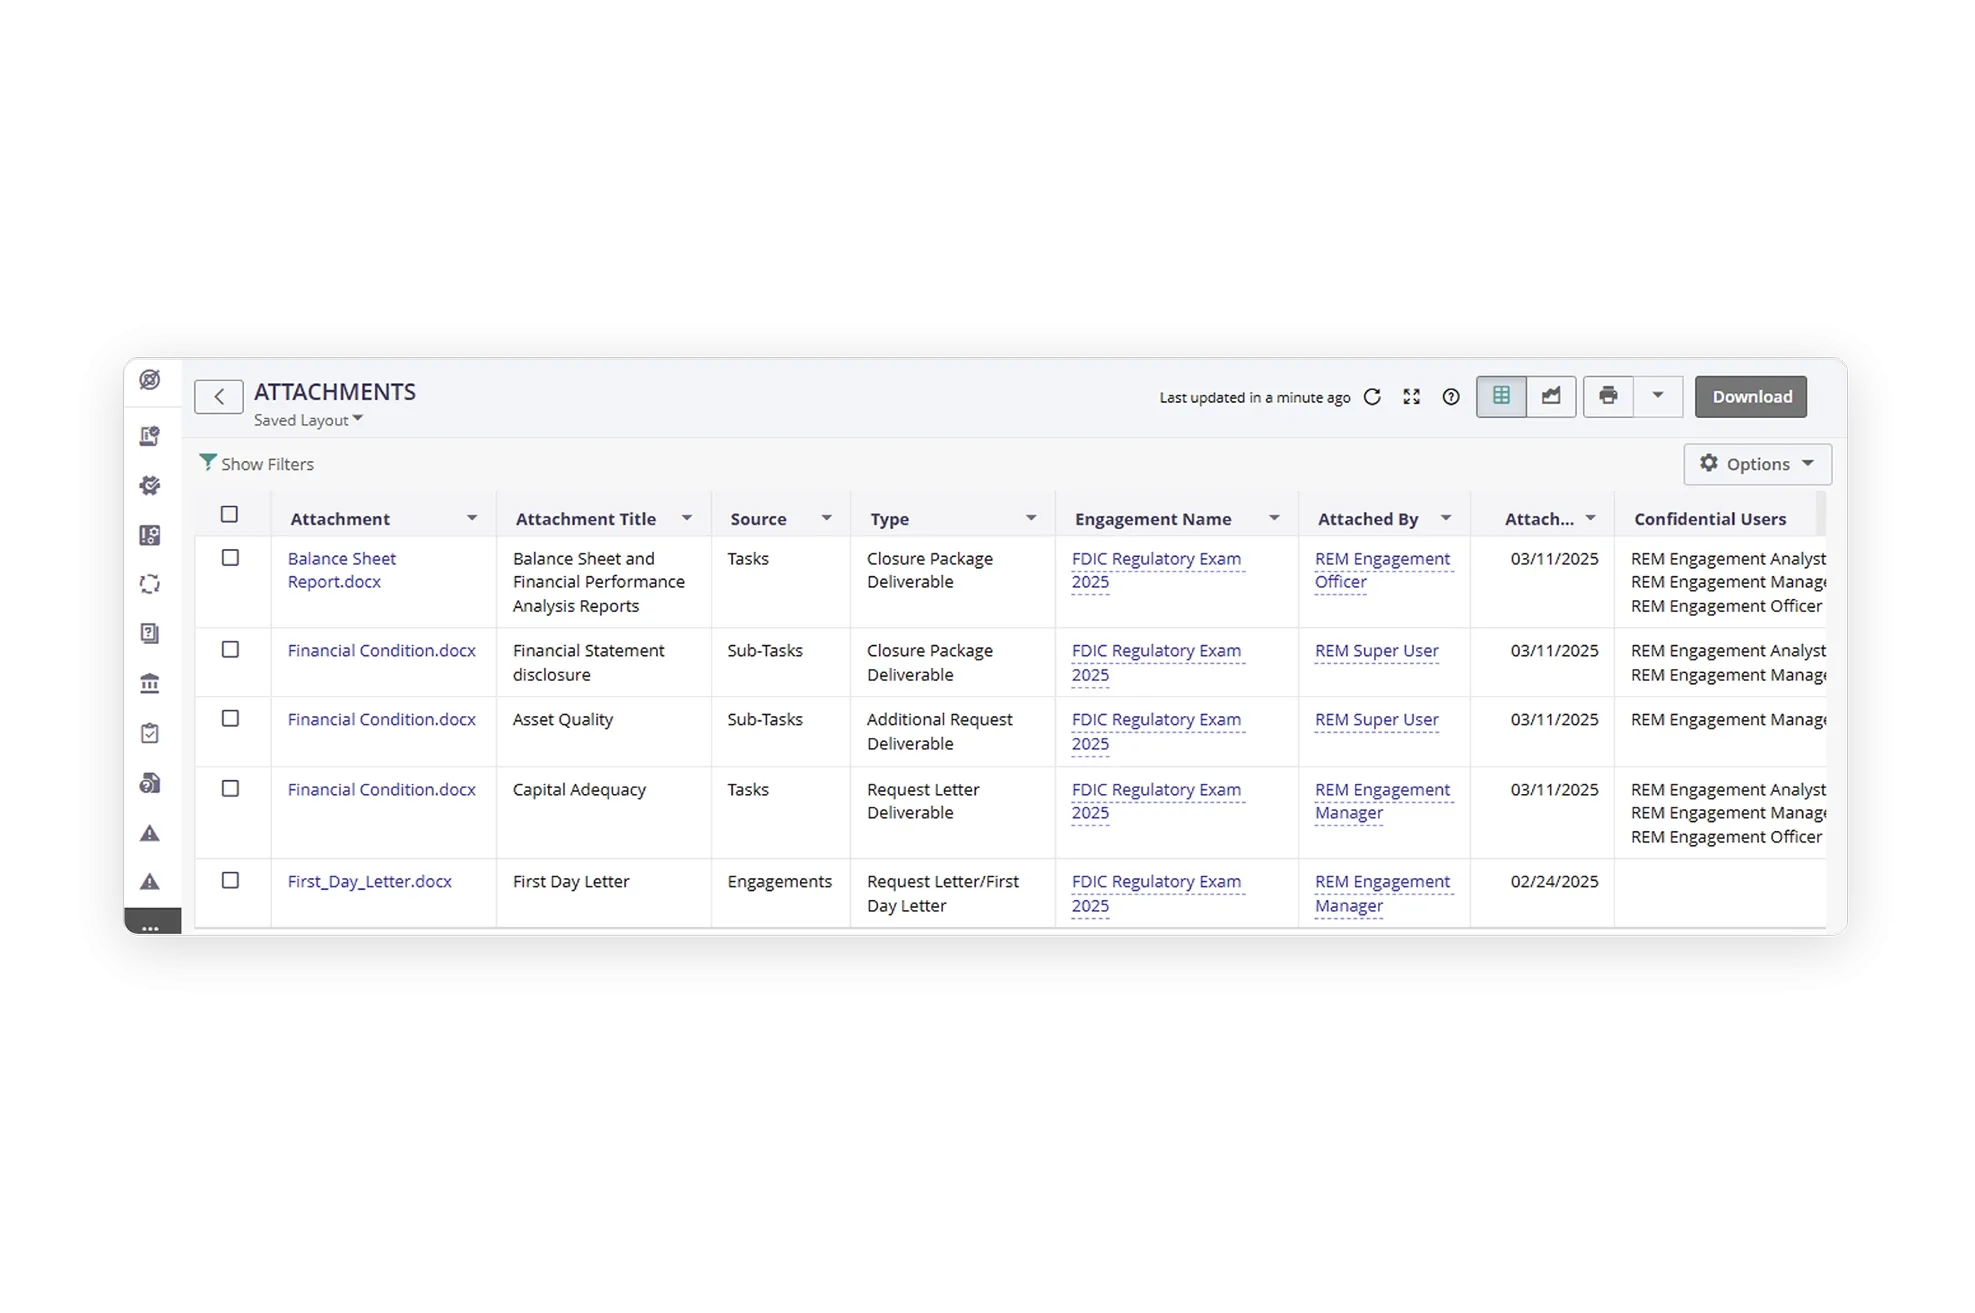Open the dropdown arrow beside the print button
The width and height of the screenshot is (1975, 1313).
(1657, 396)
